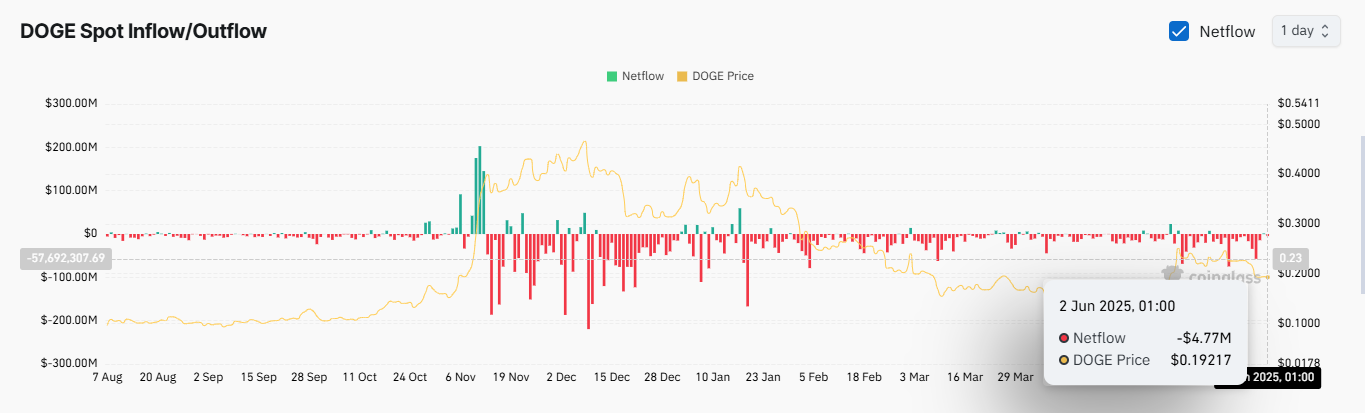Click the 2 Sep date label
The image size is (1365, 413).
tap(207, 378)
